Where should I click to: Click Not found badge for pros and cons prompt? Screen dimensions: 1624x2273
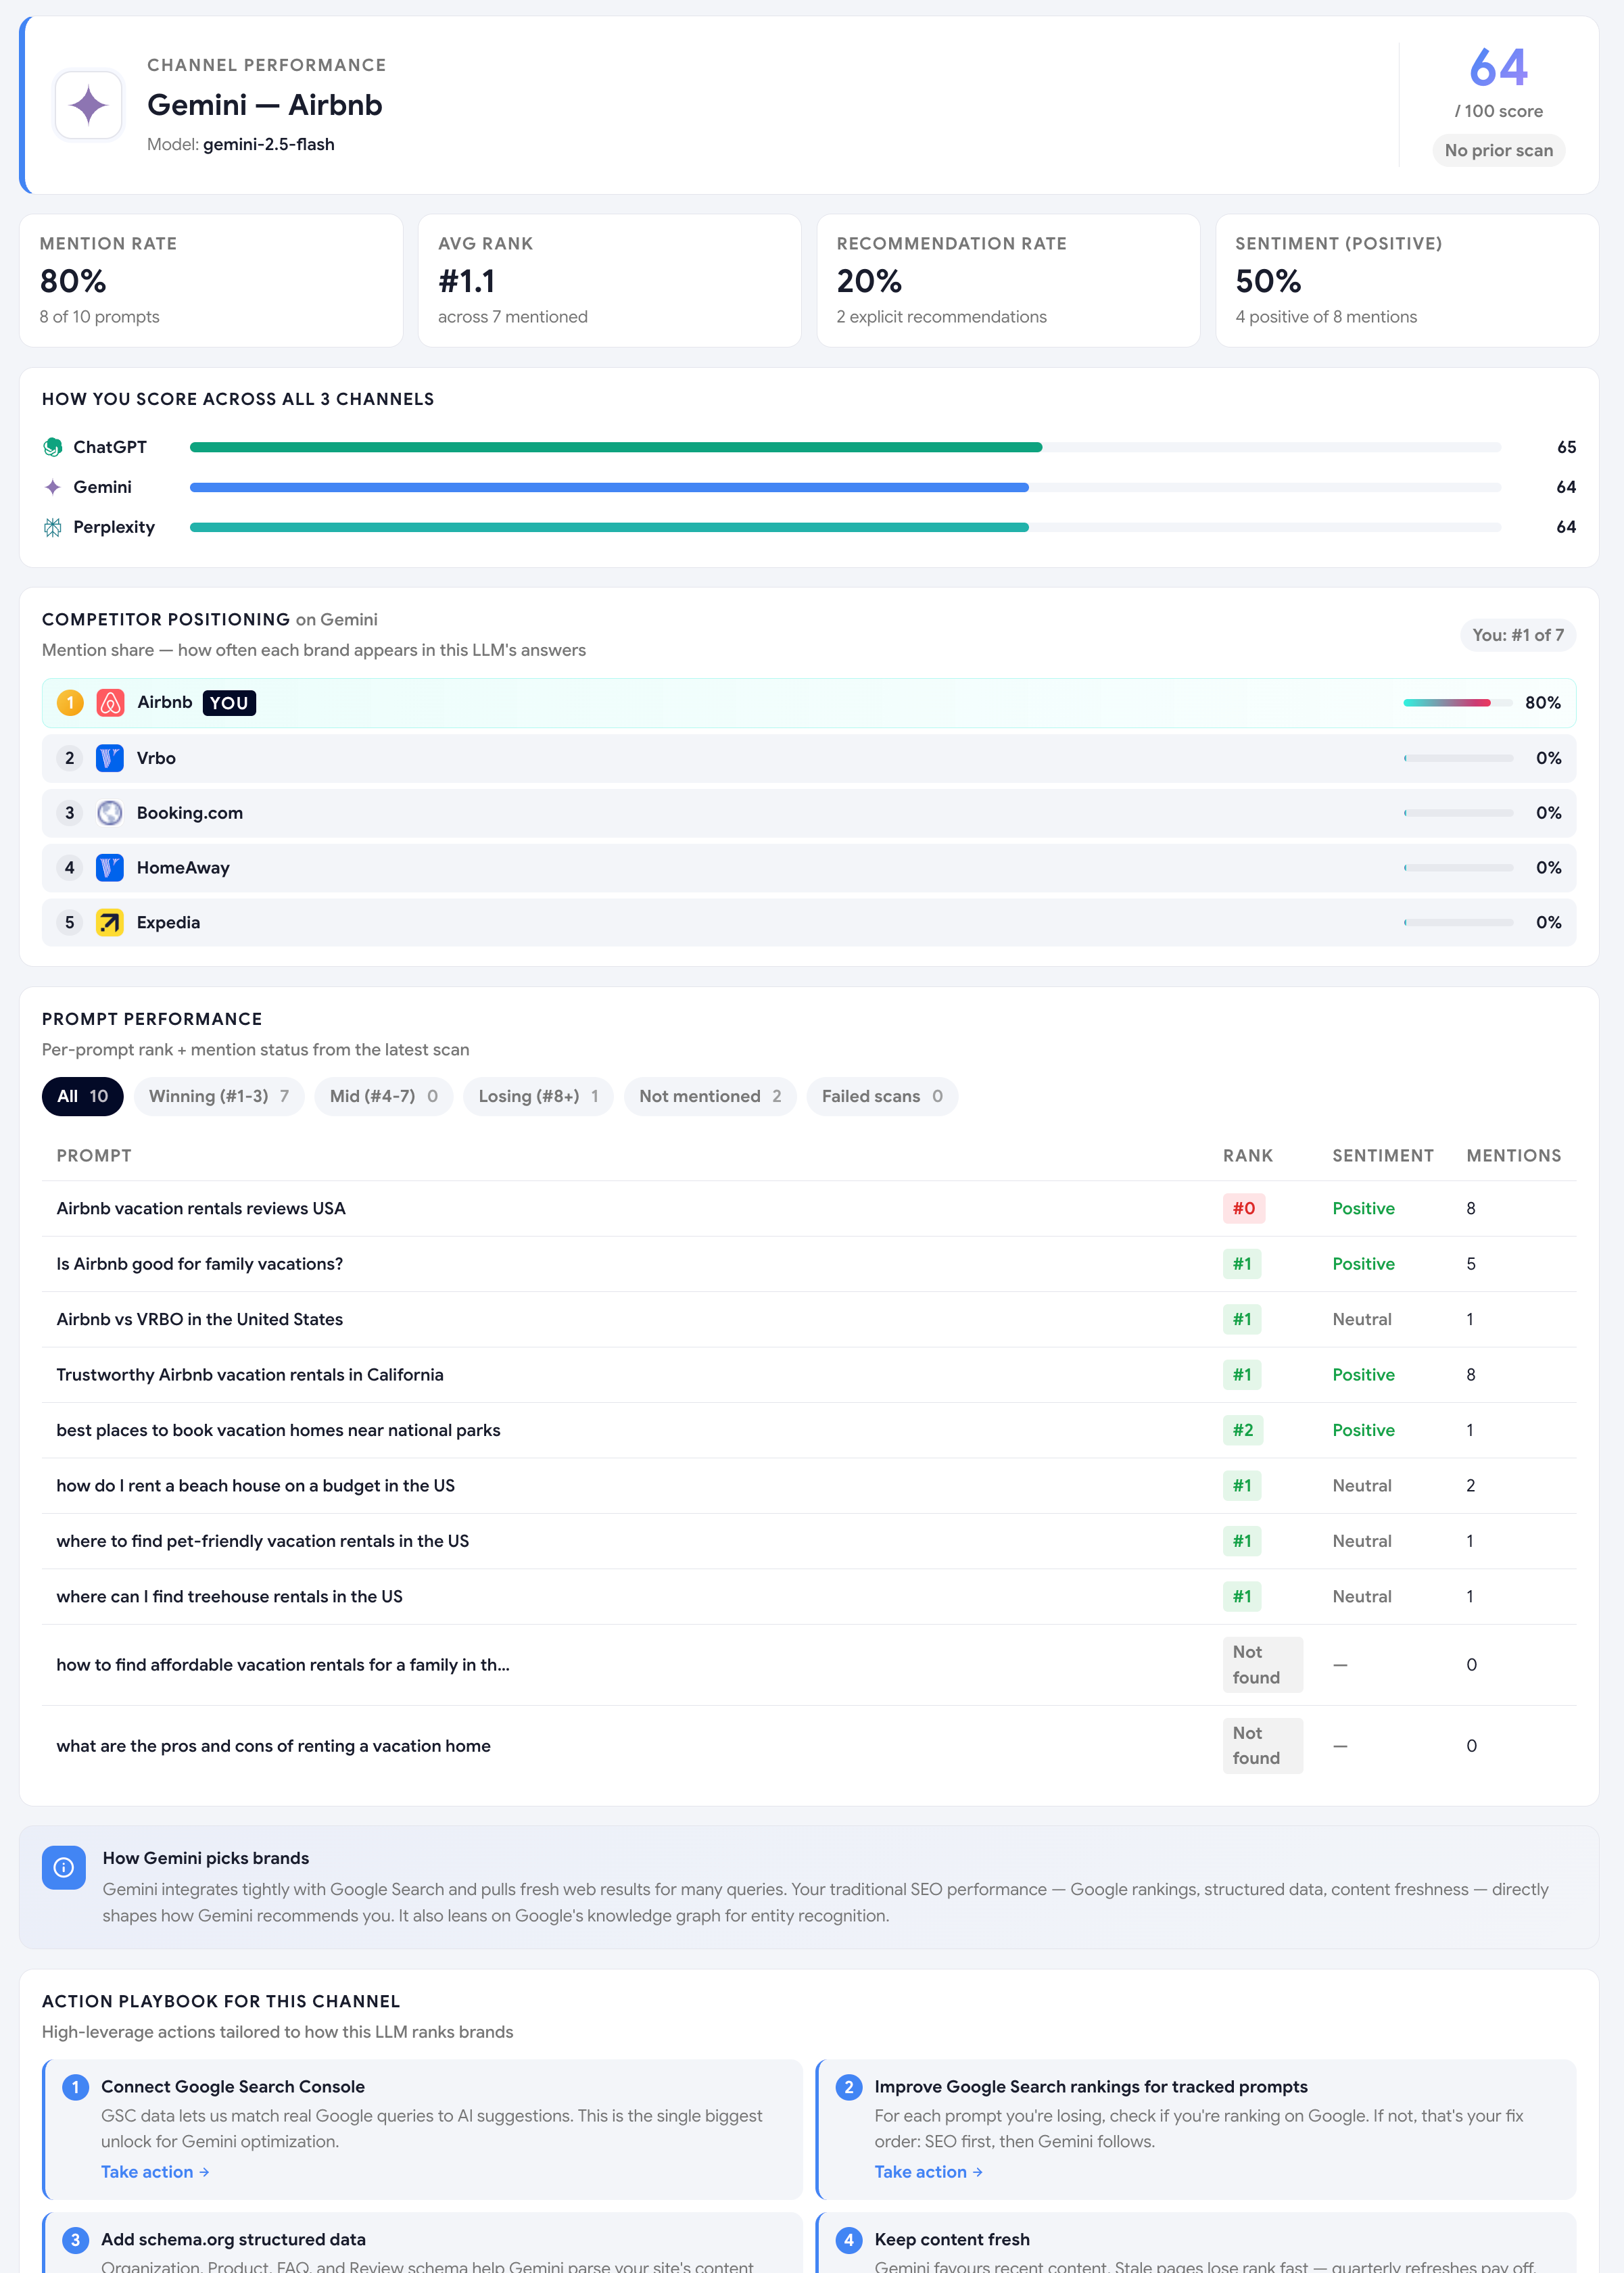pos(1262,1746)
